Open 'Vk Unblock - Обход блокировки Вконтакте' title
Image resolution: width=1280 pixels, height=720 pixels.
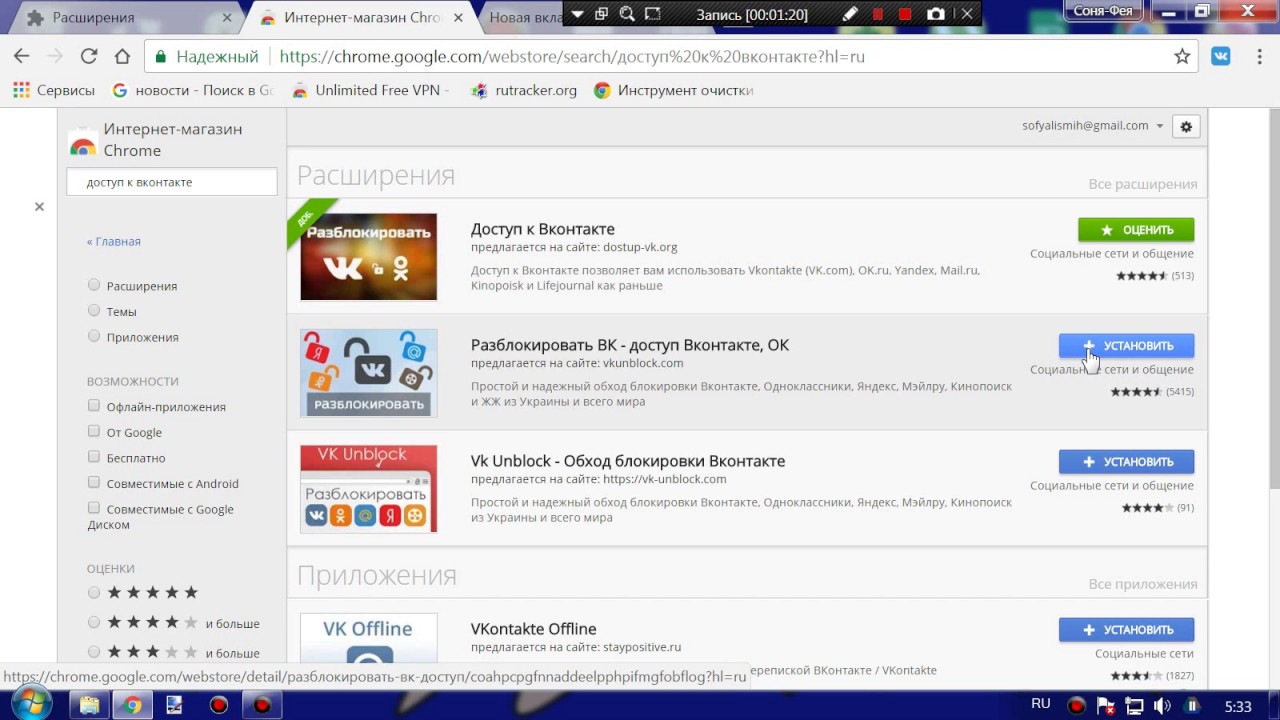point(628,461)
